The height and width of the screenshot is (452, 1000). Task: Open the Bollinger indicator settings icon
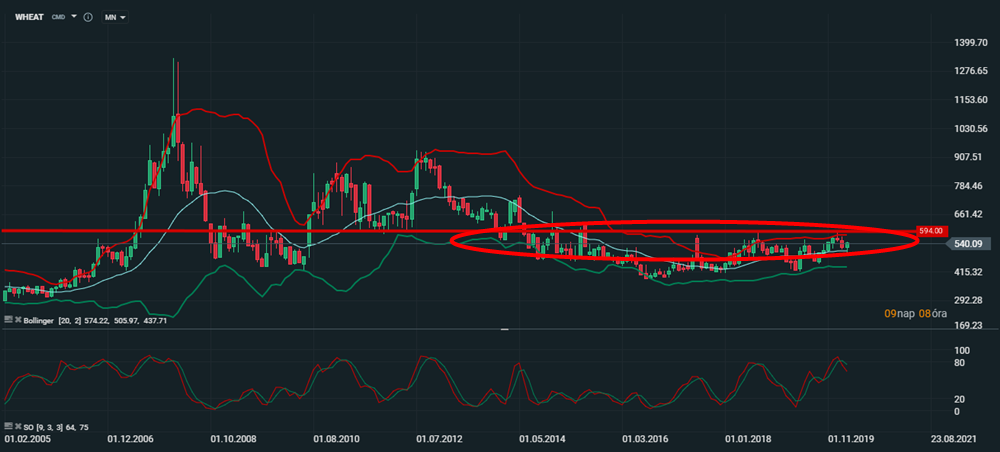9,319
